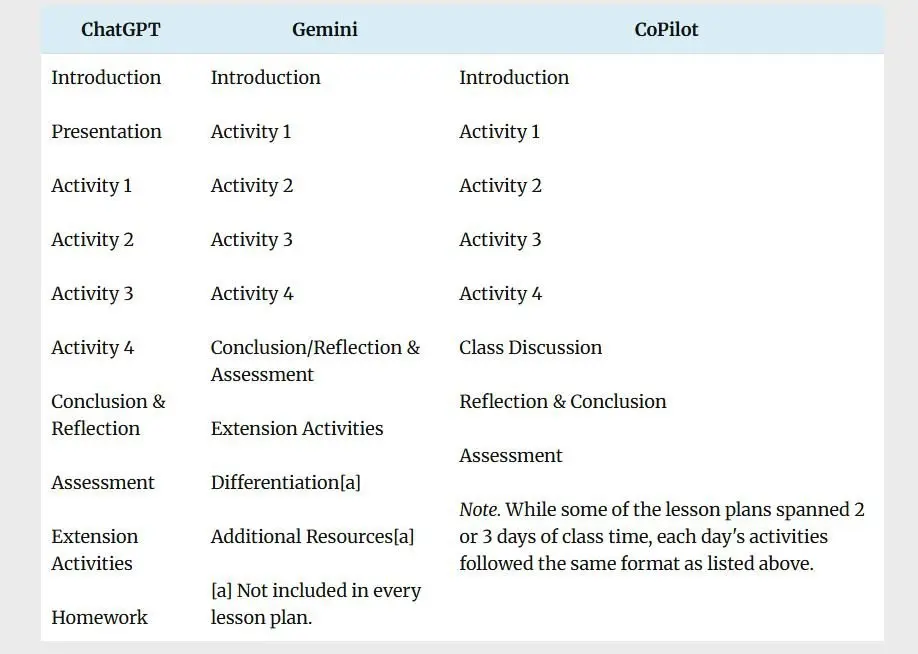
Task: Click the Assessment entry under ChatGPT
Action: point(103,482)
